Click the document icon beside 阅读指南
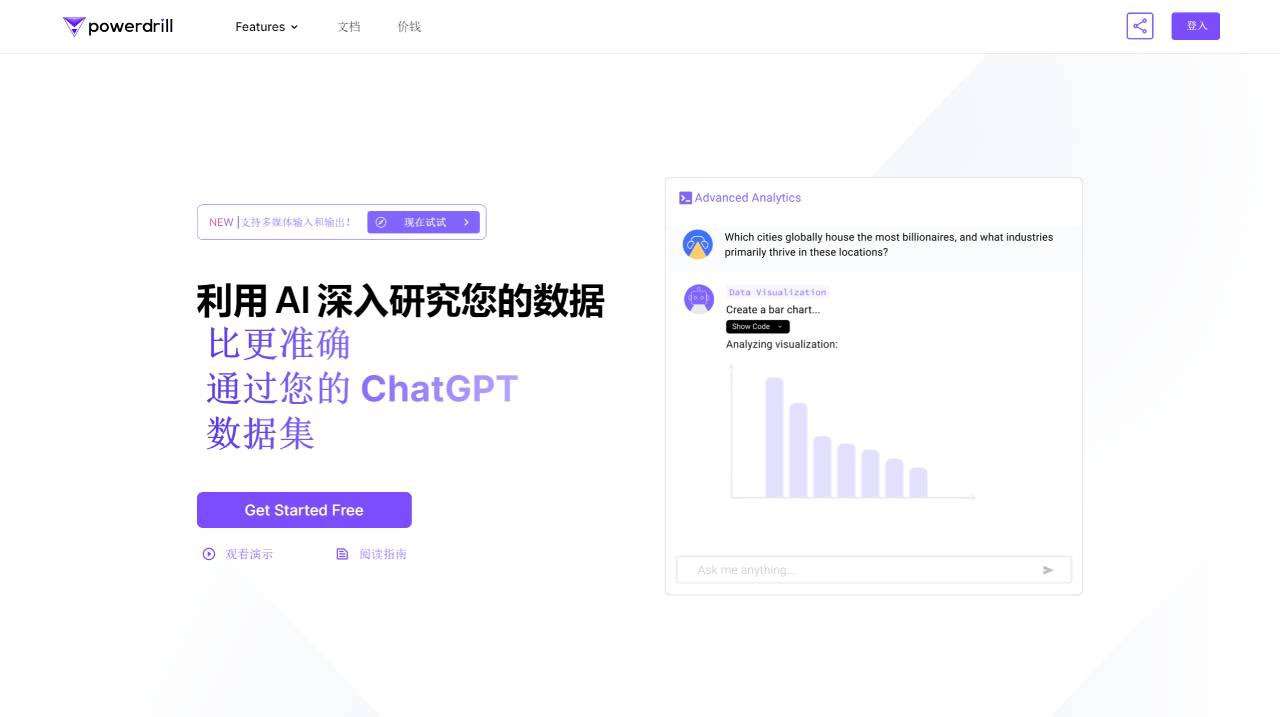 point(342,554)
